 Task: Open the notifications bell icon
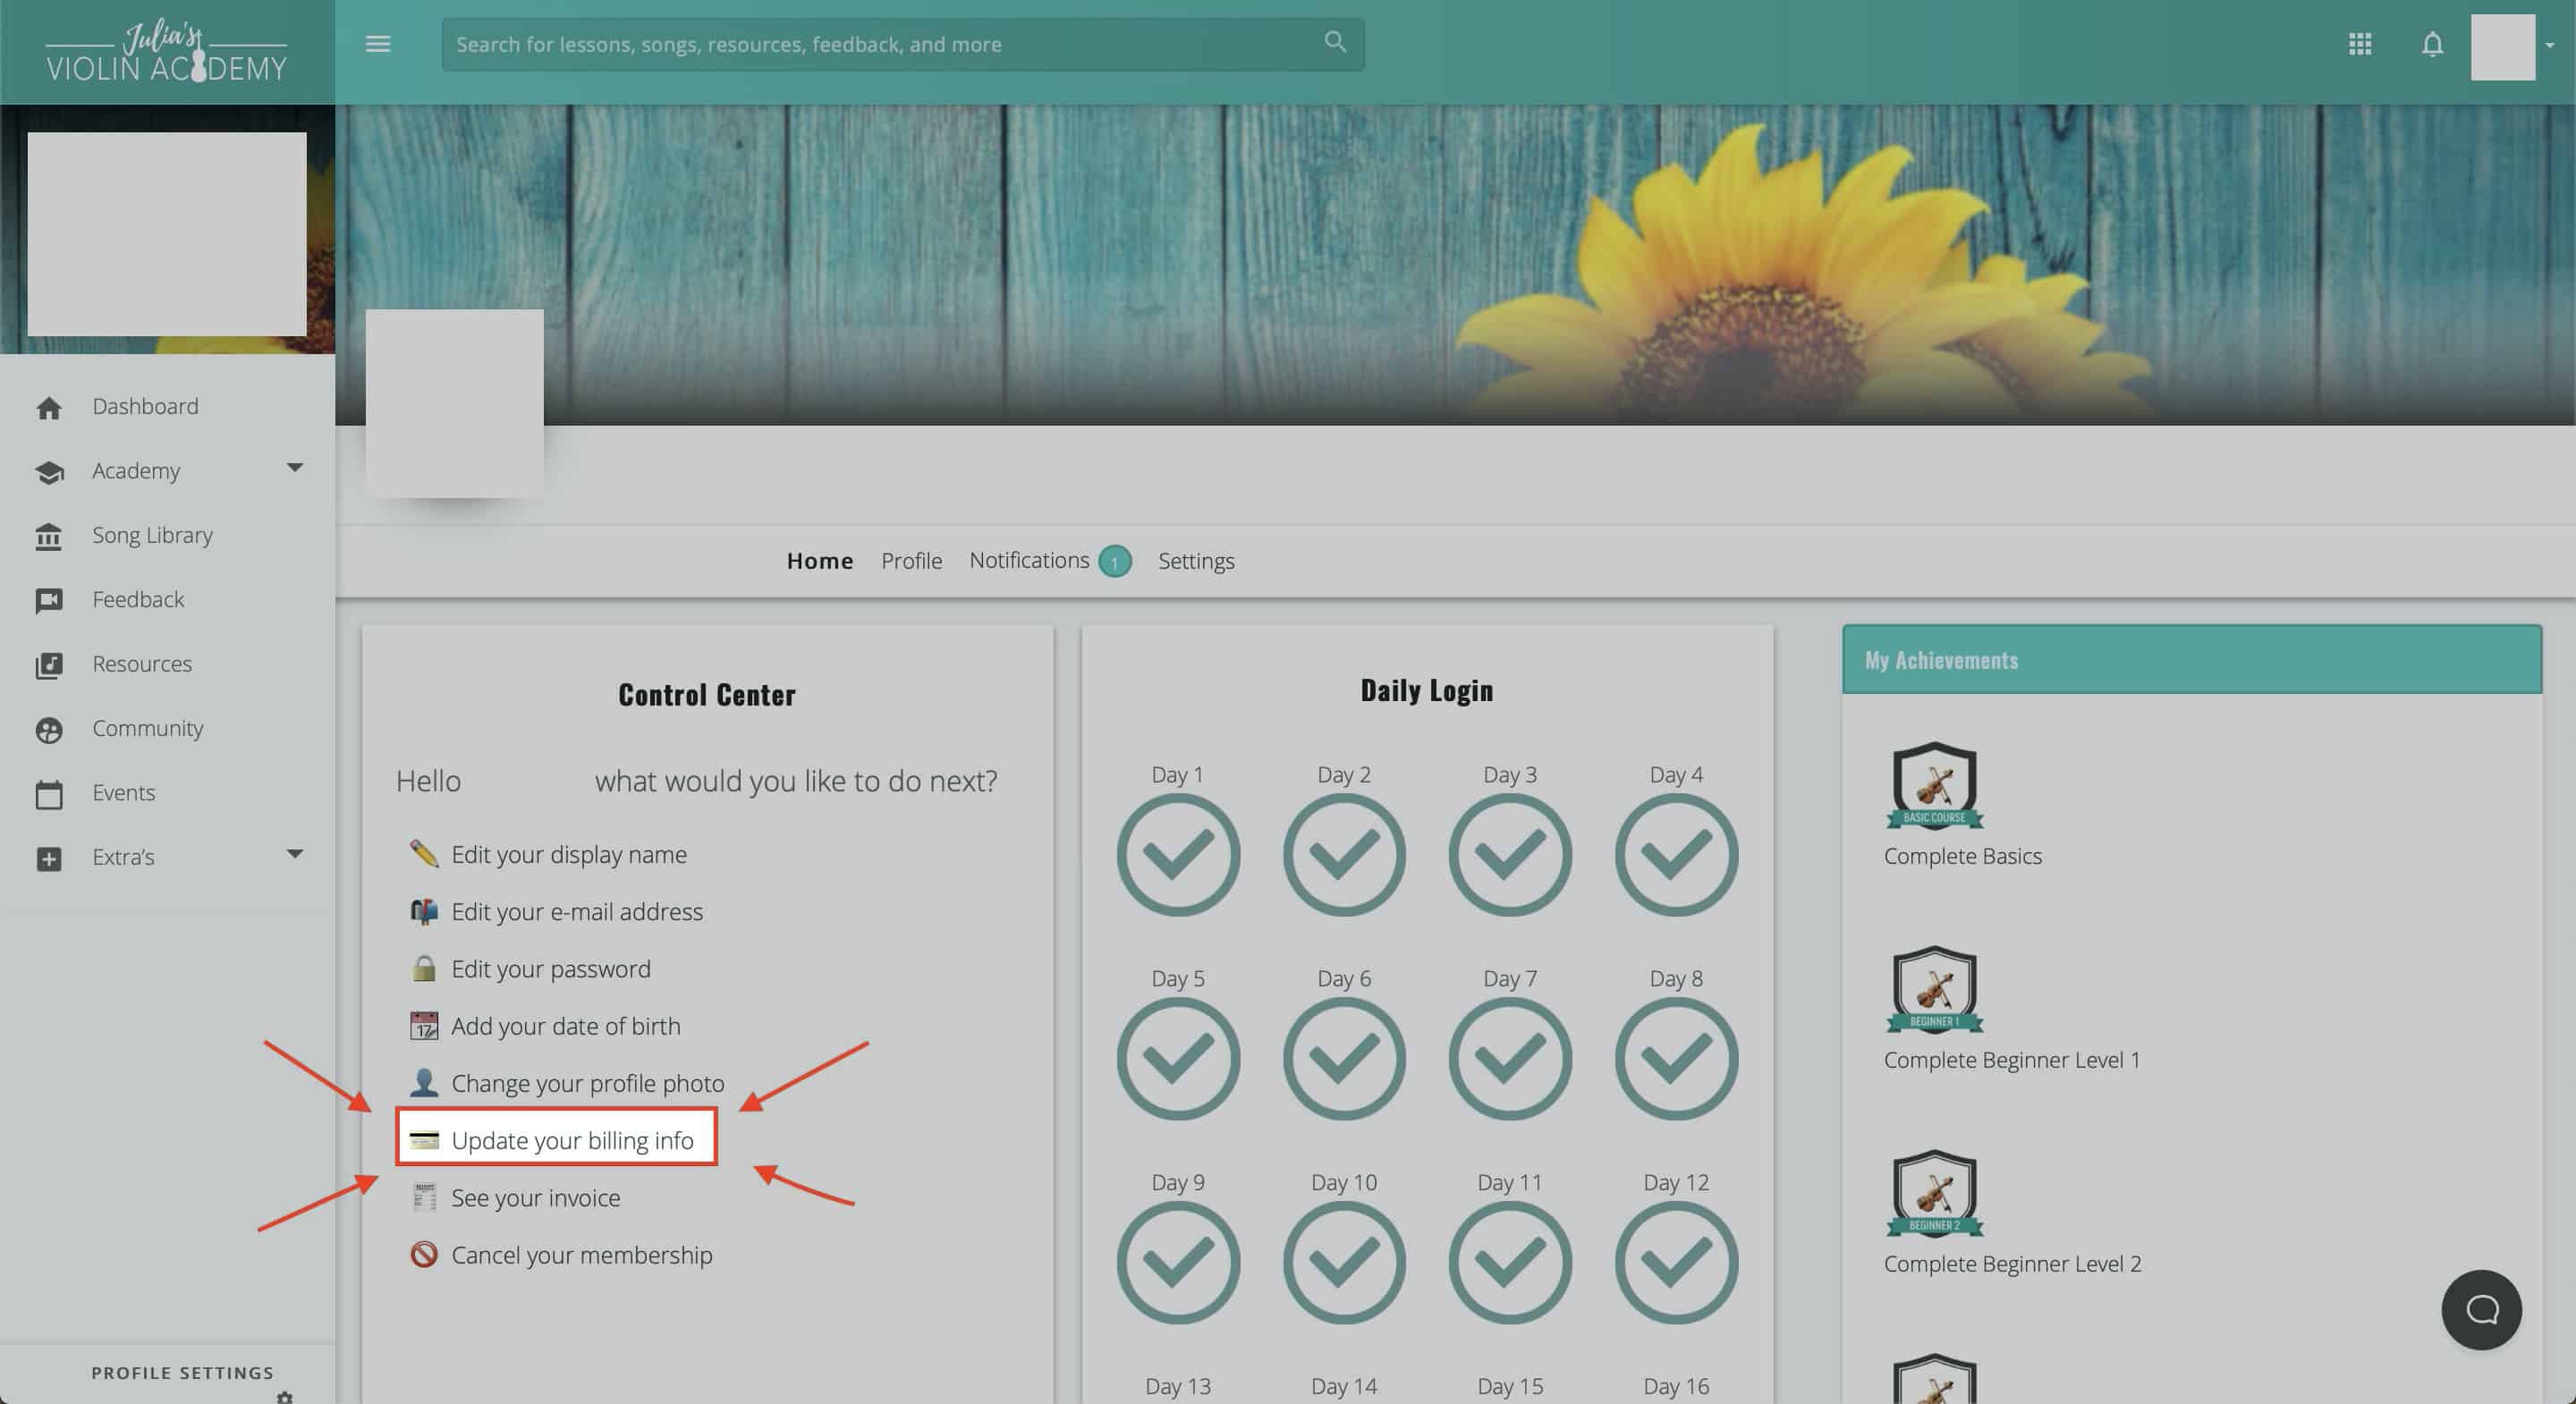point(2432,44)
